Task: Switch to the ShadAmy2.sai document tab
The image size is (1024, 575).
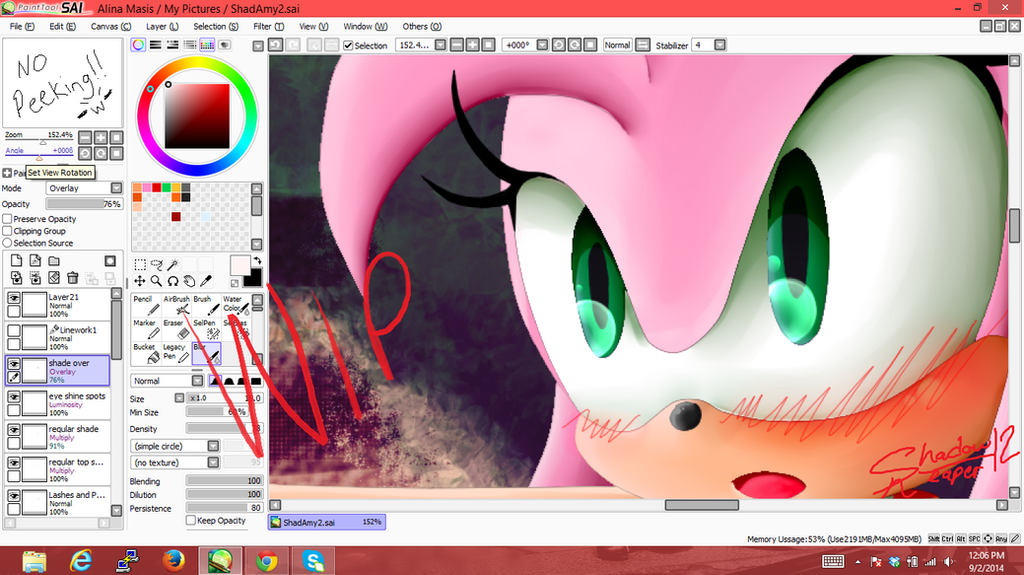Action: tap(327, 522)
